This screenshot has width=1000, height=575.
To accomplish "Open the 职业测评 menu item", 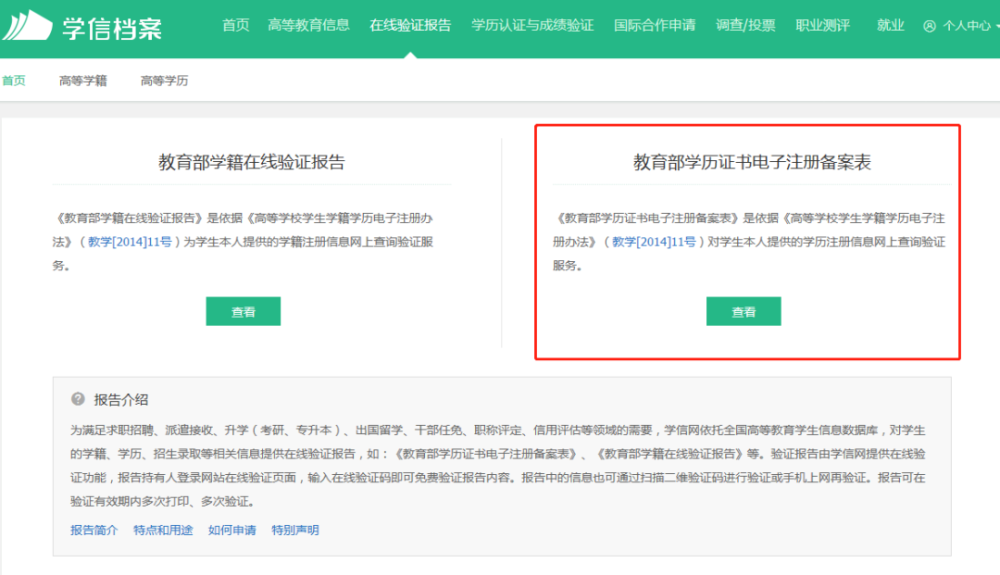I will click(823, 25).
